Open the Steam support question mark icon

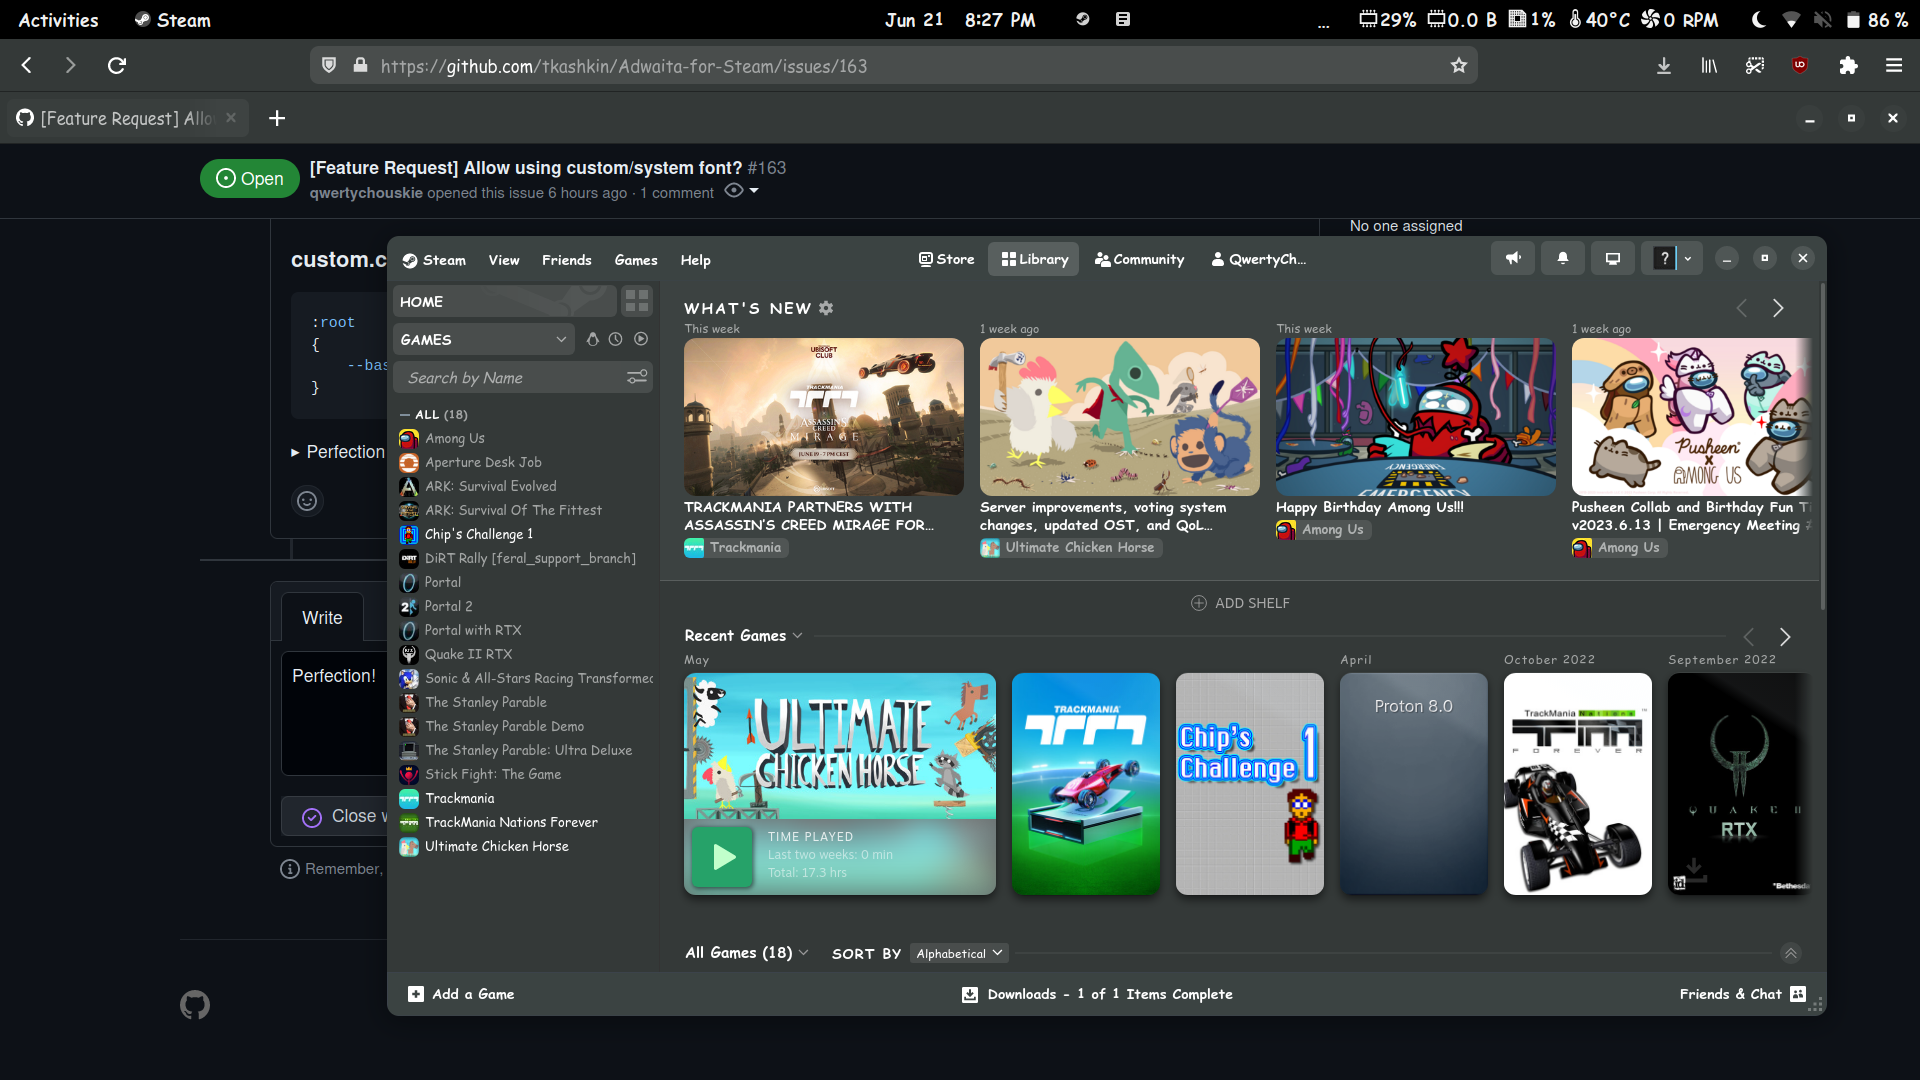click(x=1662, y=258)
